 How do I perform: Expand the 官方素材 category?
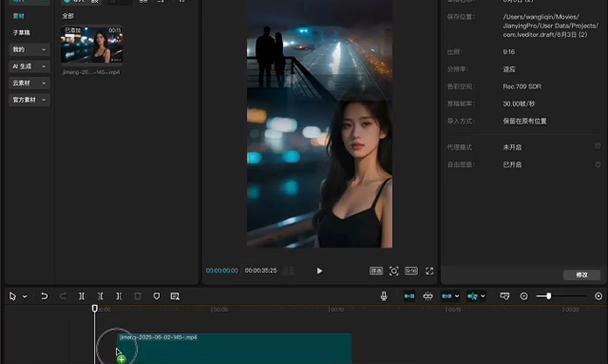point(29,100)
